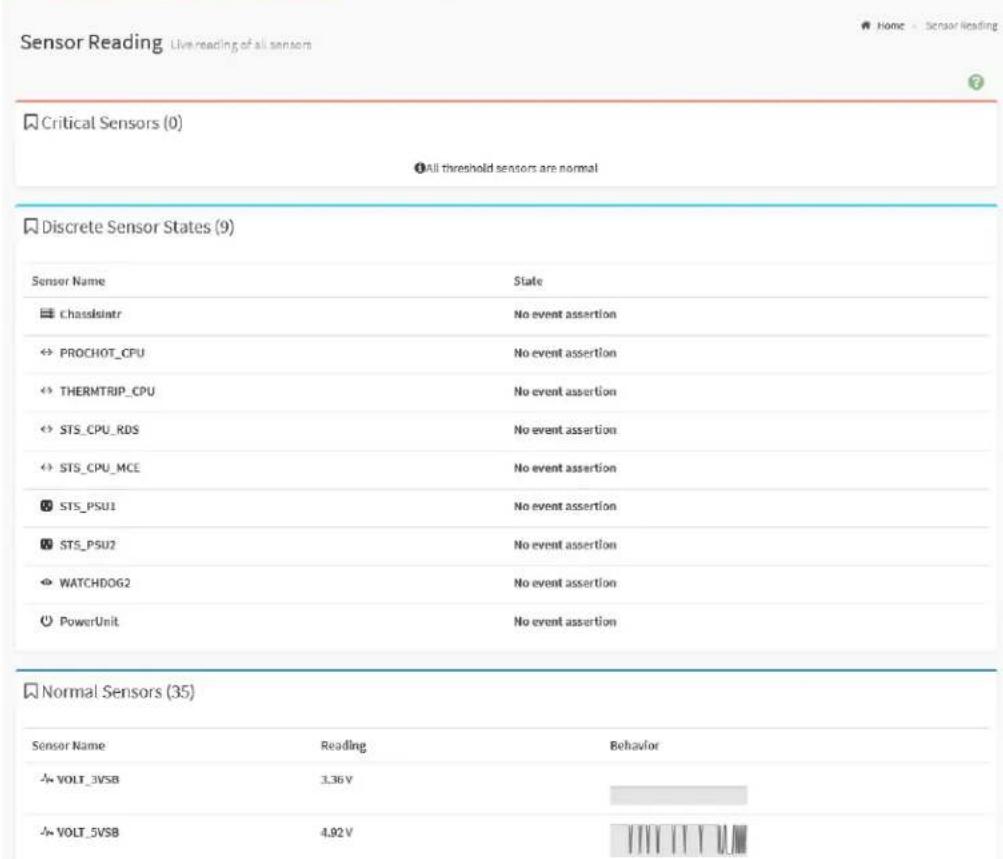Select the ChassisIntr sensor name

point(90,314)
